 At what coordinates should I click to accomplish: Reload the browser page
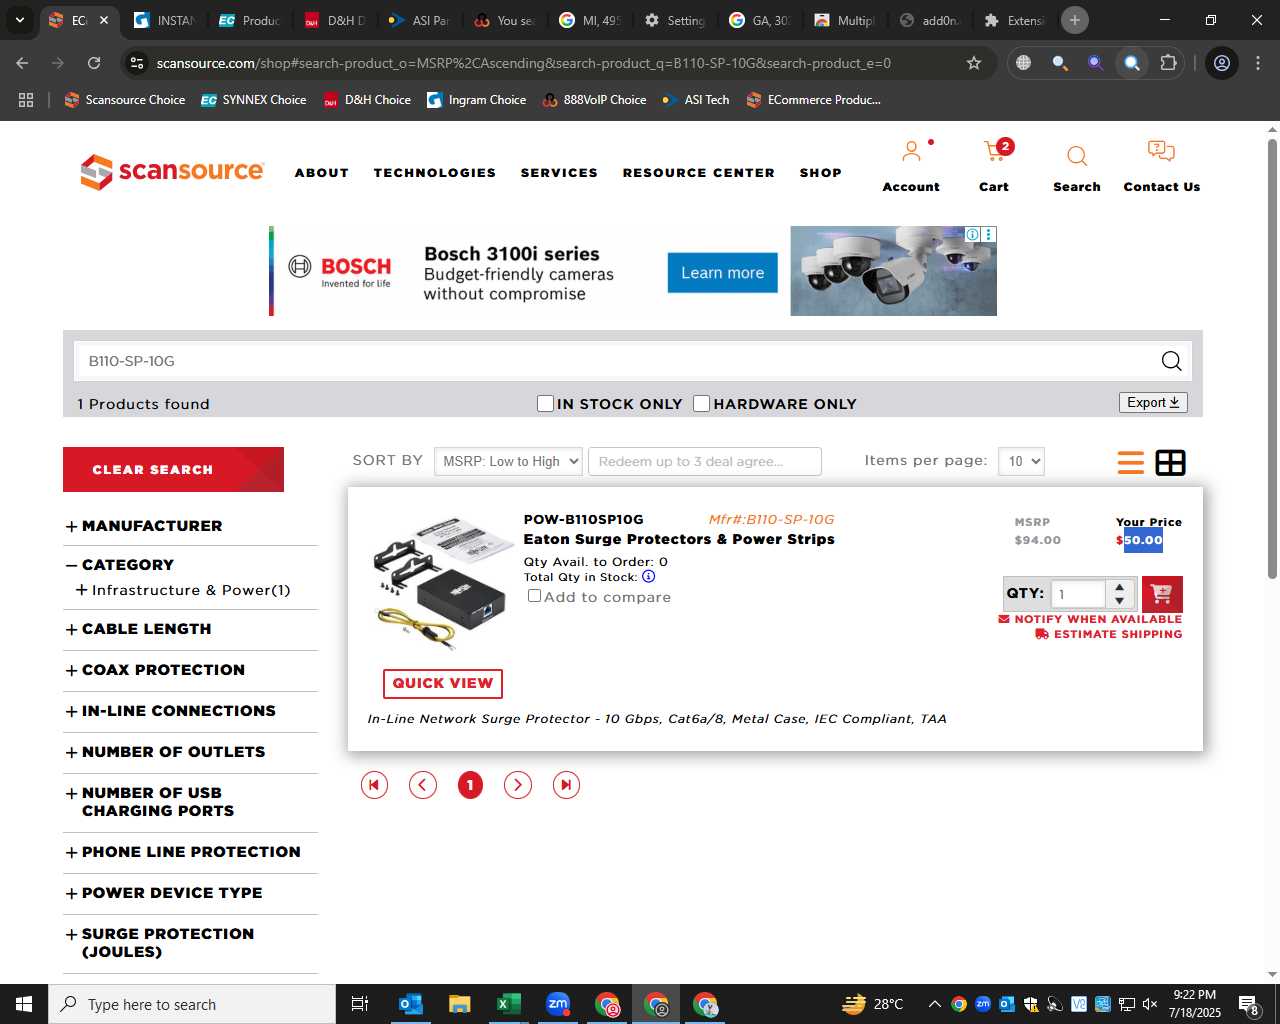pos(94,63)
